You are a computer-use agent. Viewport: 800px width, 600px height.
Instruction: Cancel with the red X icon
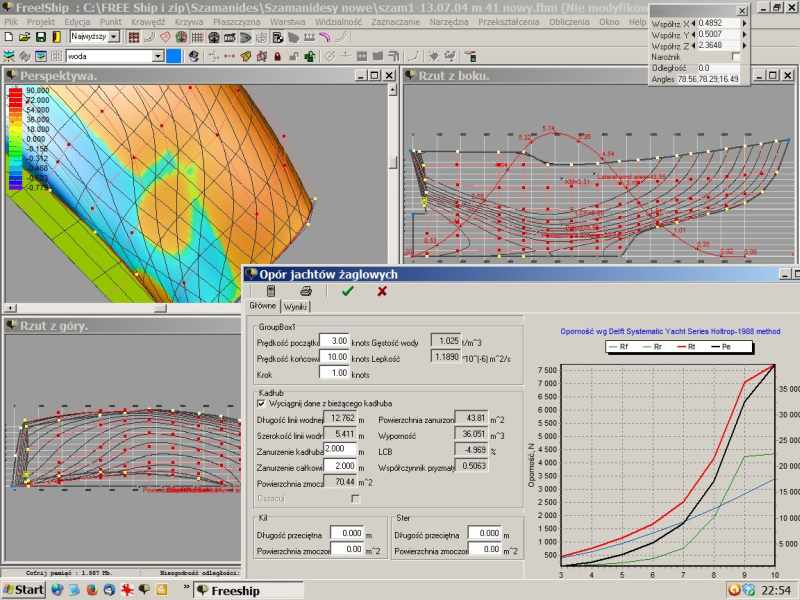382,291
